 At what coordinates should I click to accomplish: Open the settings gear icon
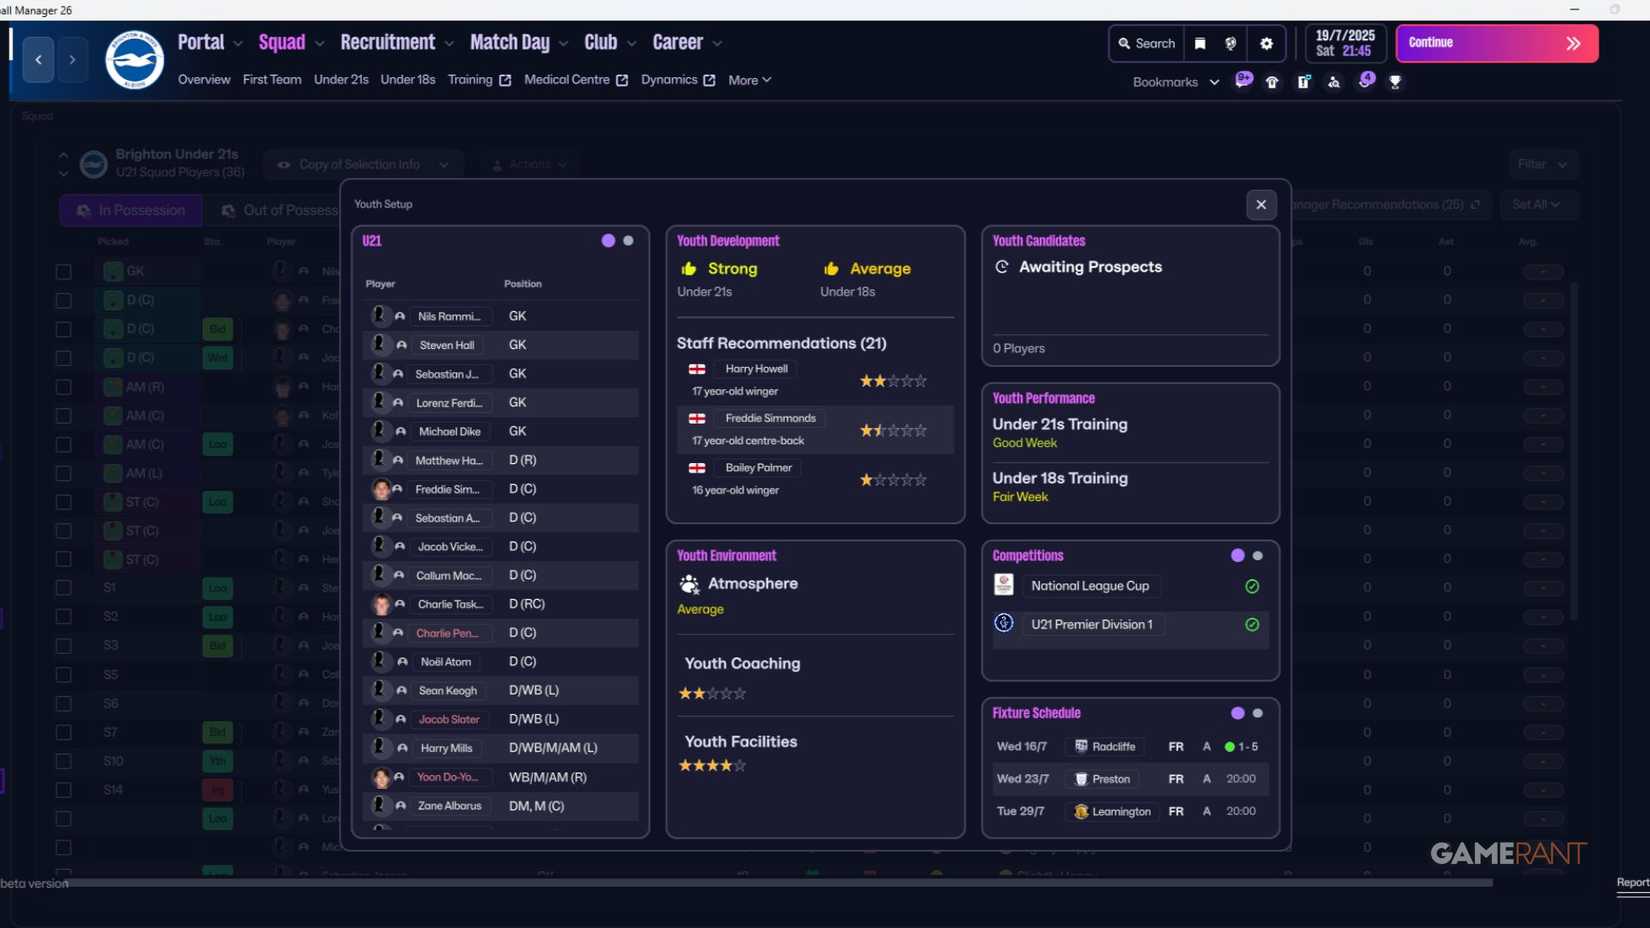1266,44
